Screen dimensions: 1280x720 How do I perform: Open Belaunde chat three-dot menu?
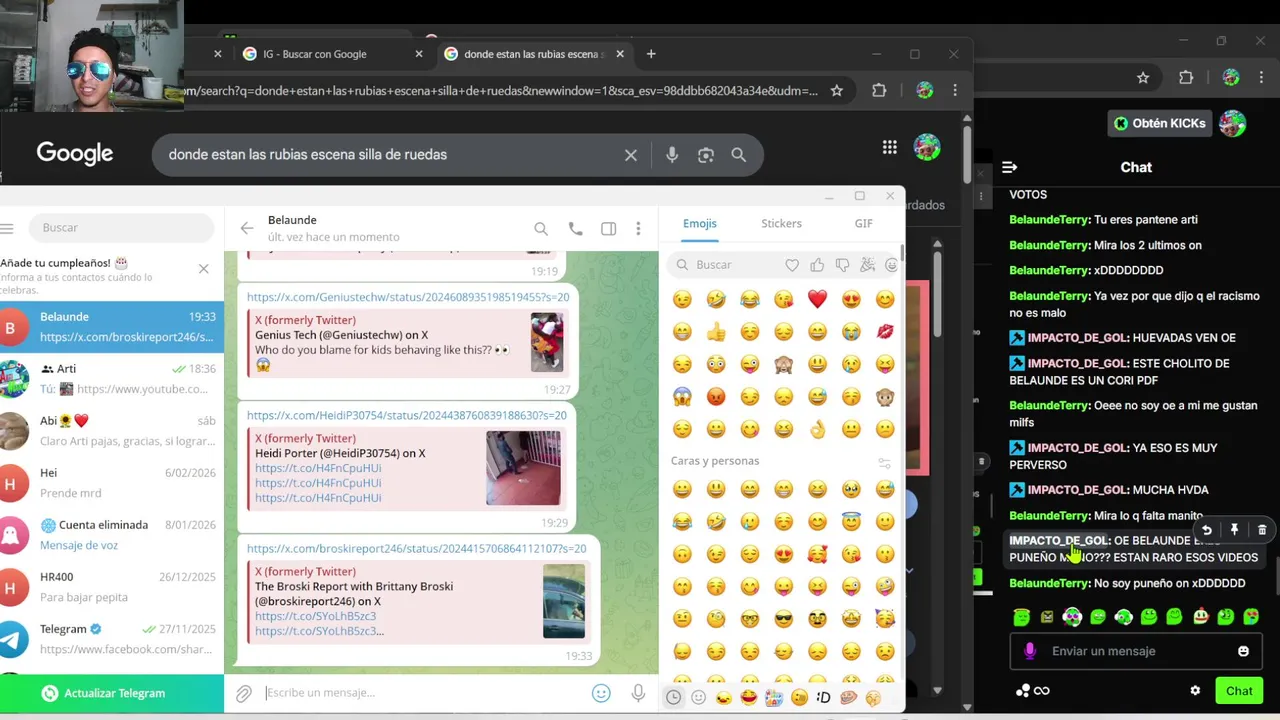click(638, 229)
